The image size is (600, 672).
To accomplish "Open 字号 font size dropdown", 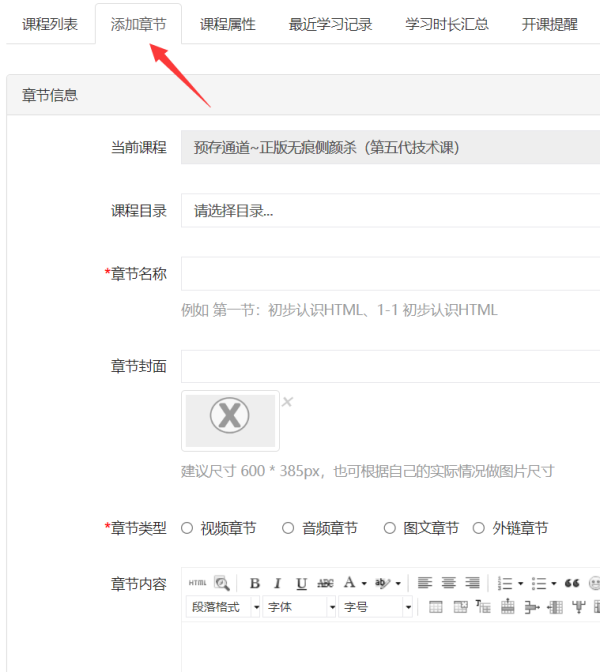I will coord(375,607).
